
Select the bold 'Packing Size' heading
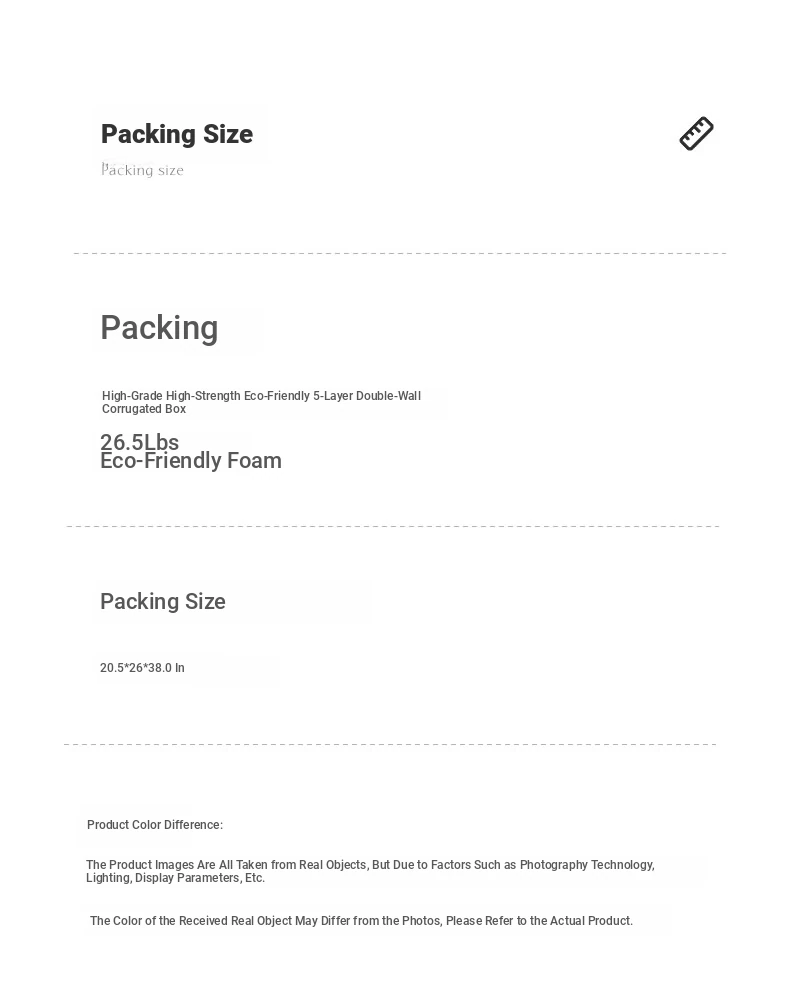177,134
